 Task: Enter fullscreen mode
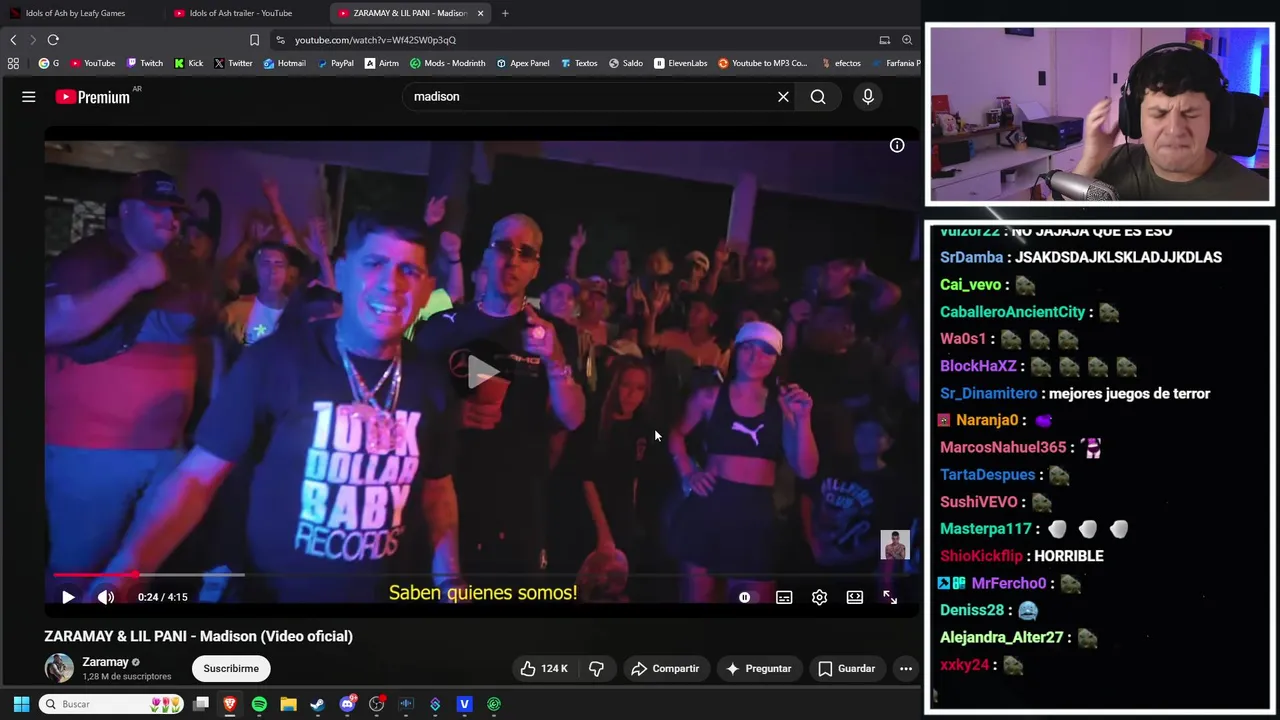pos(890,597)
